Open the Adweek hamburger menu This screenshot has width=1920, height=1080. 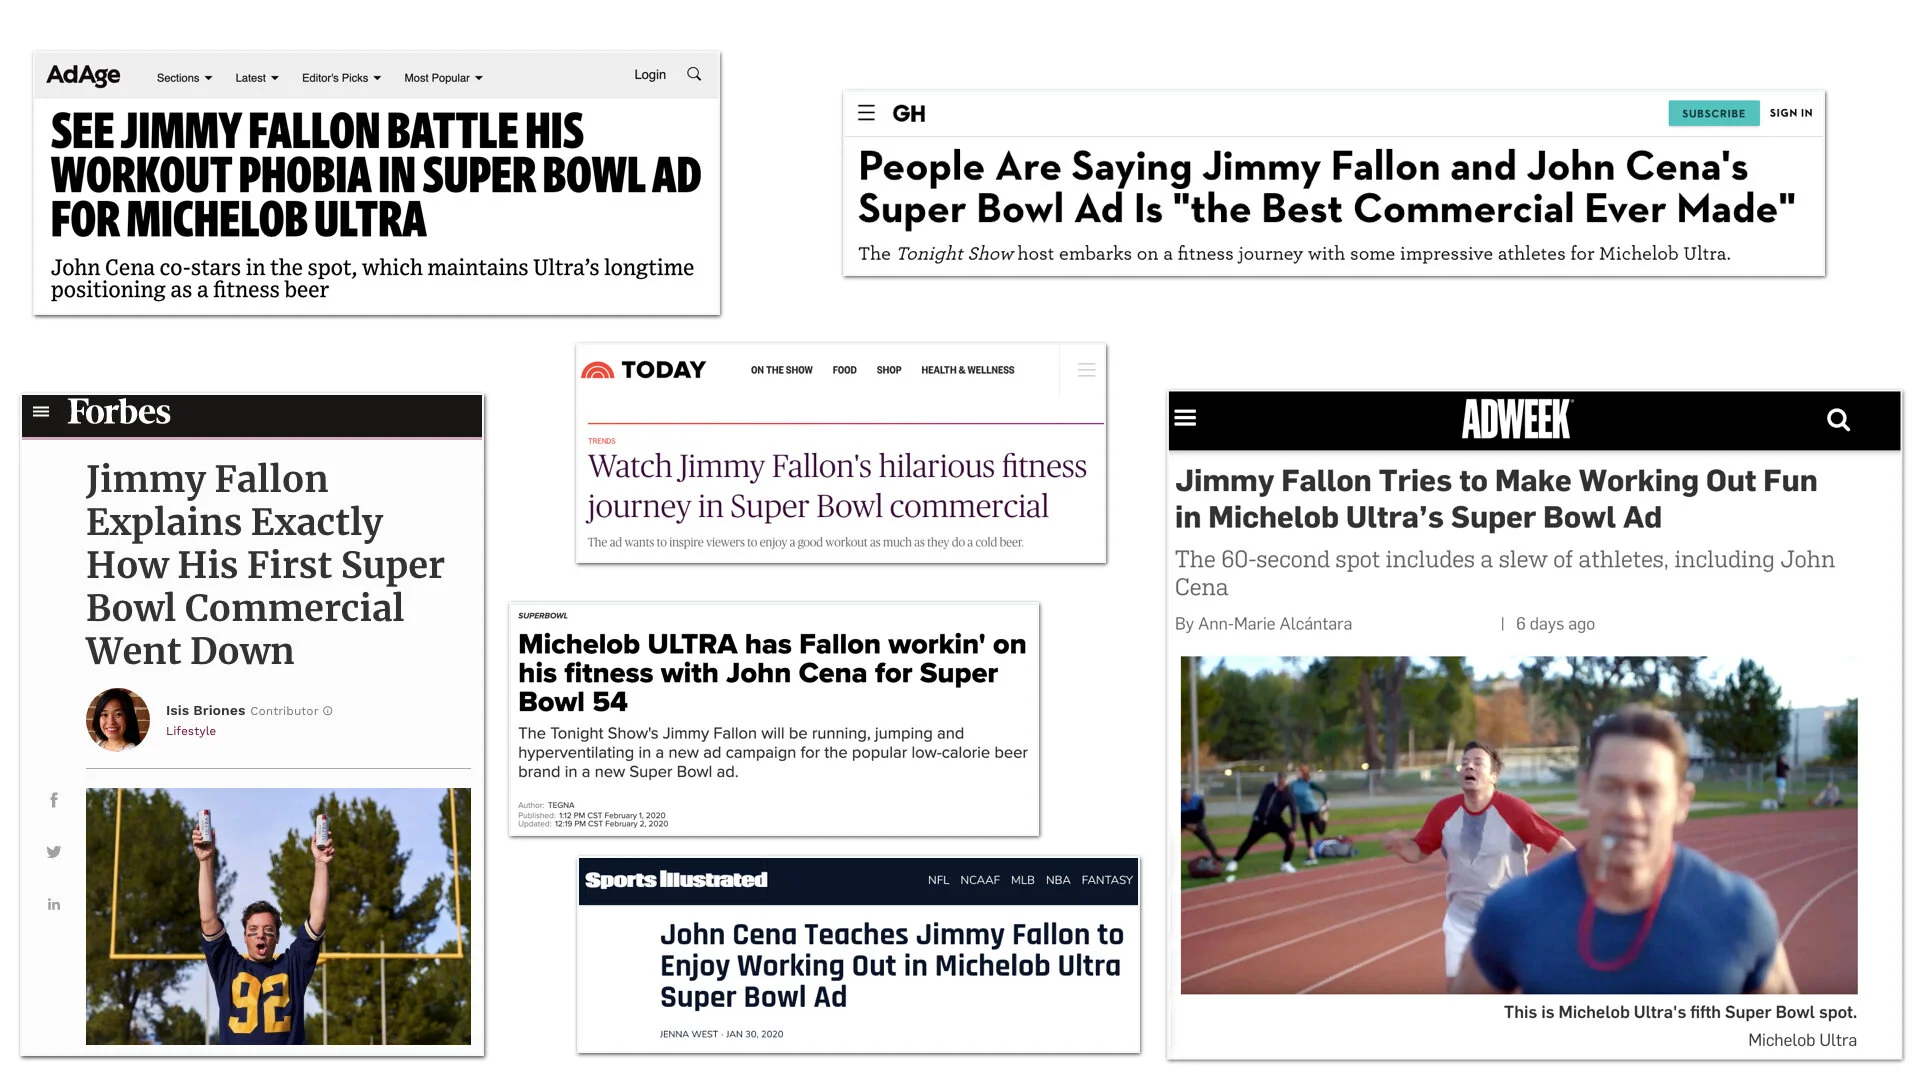pos(1185,418)
